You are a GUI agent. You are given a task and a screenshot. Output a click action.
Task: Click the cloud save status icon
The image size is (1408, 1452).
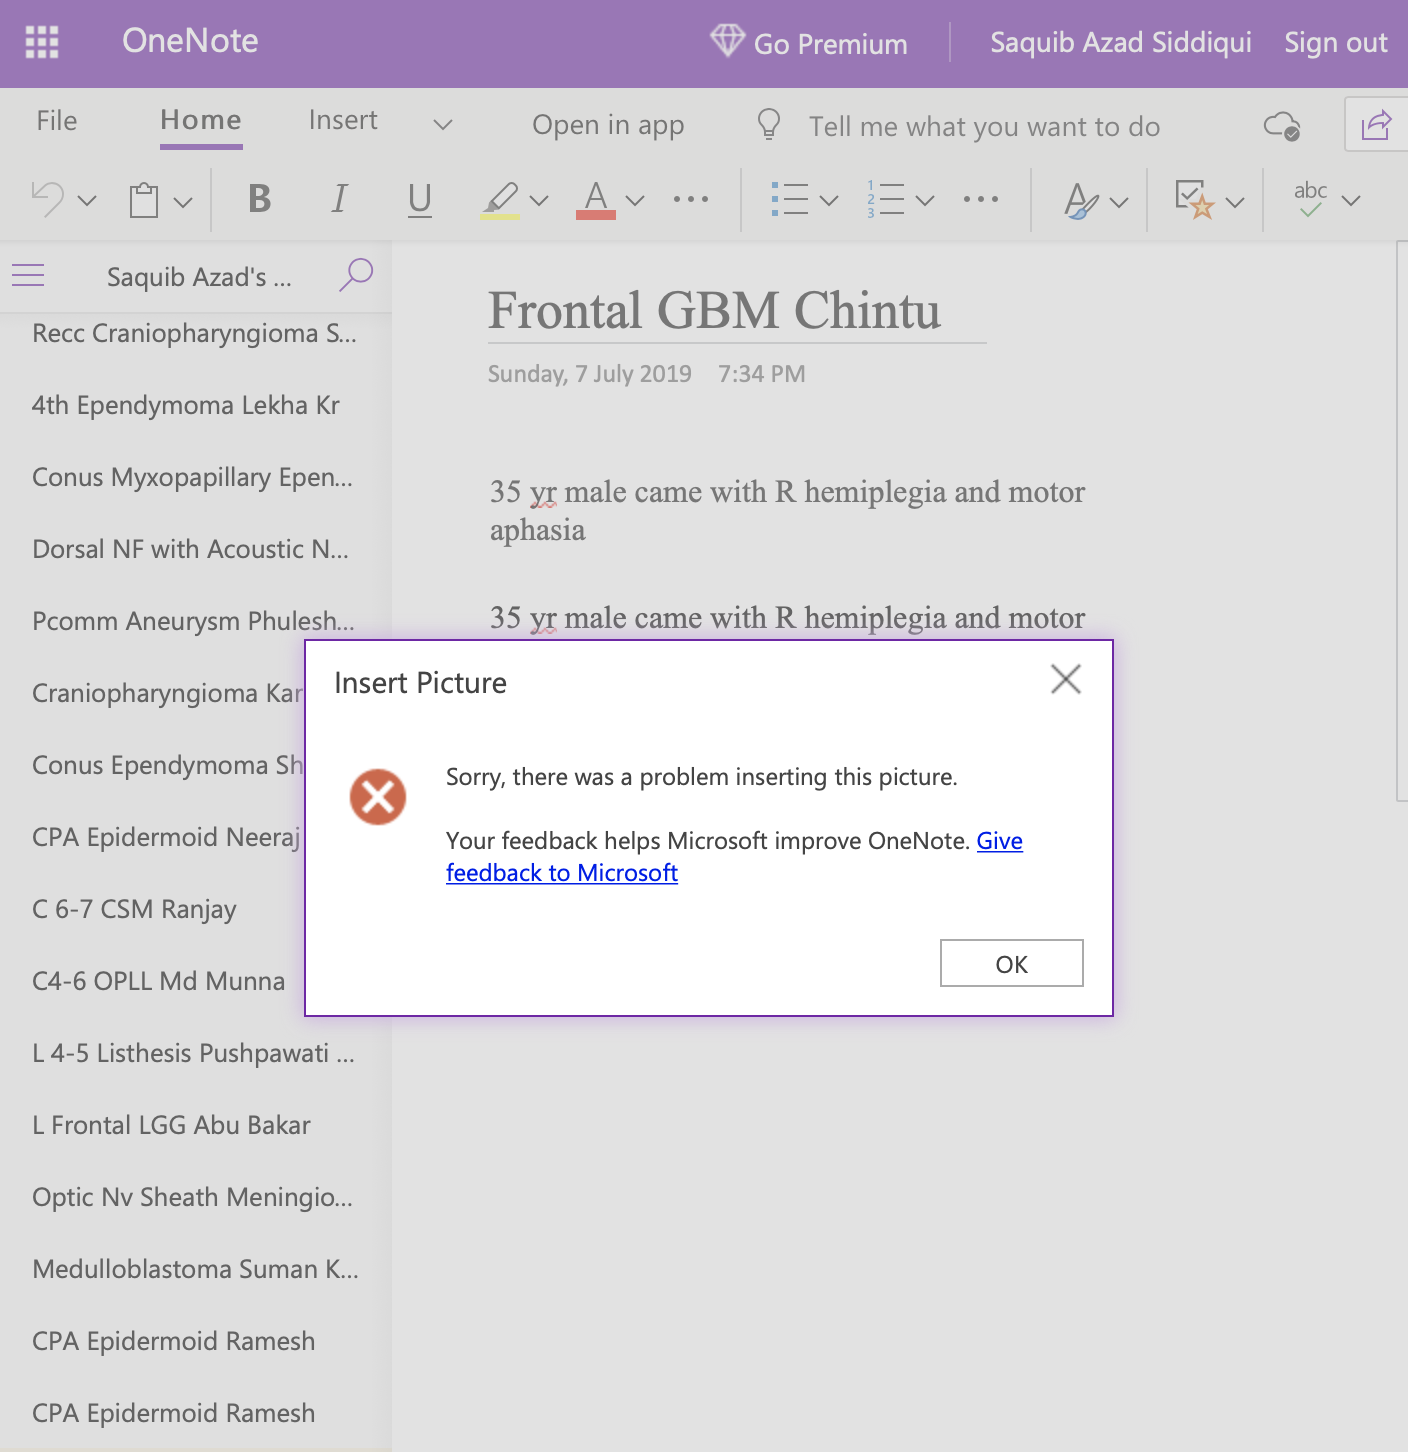coord(1282,126)
